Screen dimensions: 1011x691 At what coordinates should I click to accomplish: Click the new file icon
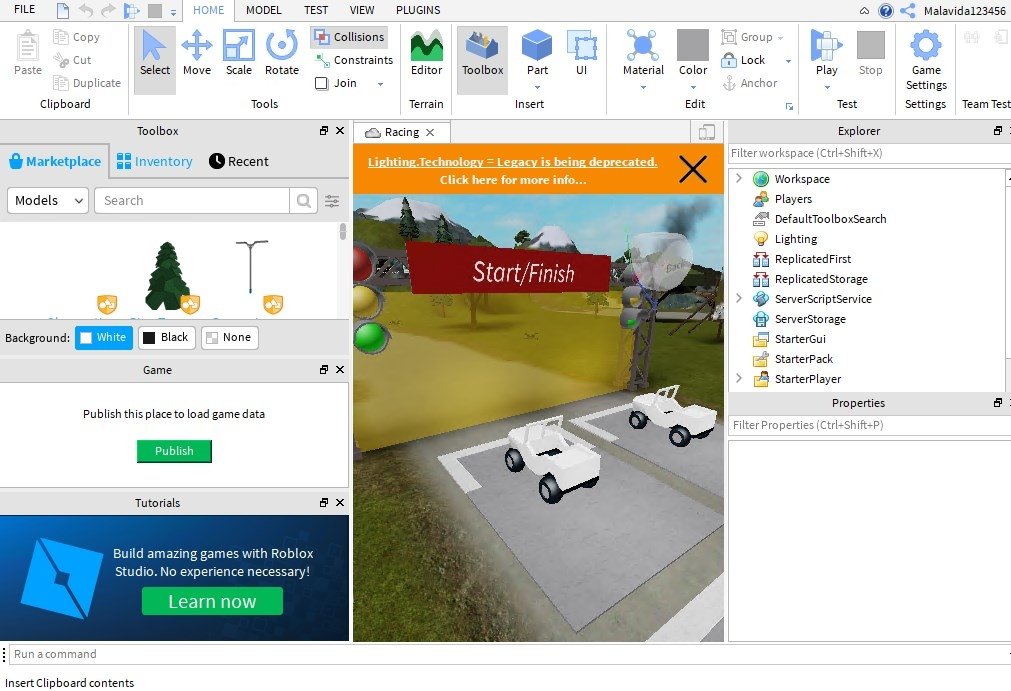point(63,10)
